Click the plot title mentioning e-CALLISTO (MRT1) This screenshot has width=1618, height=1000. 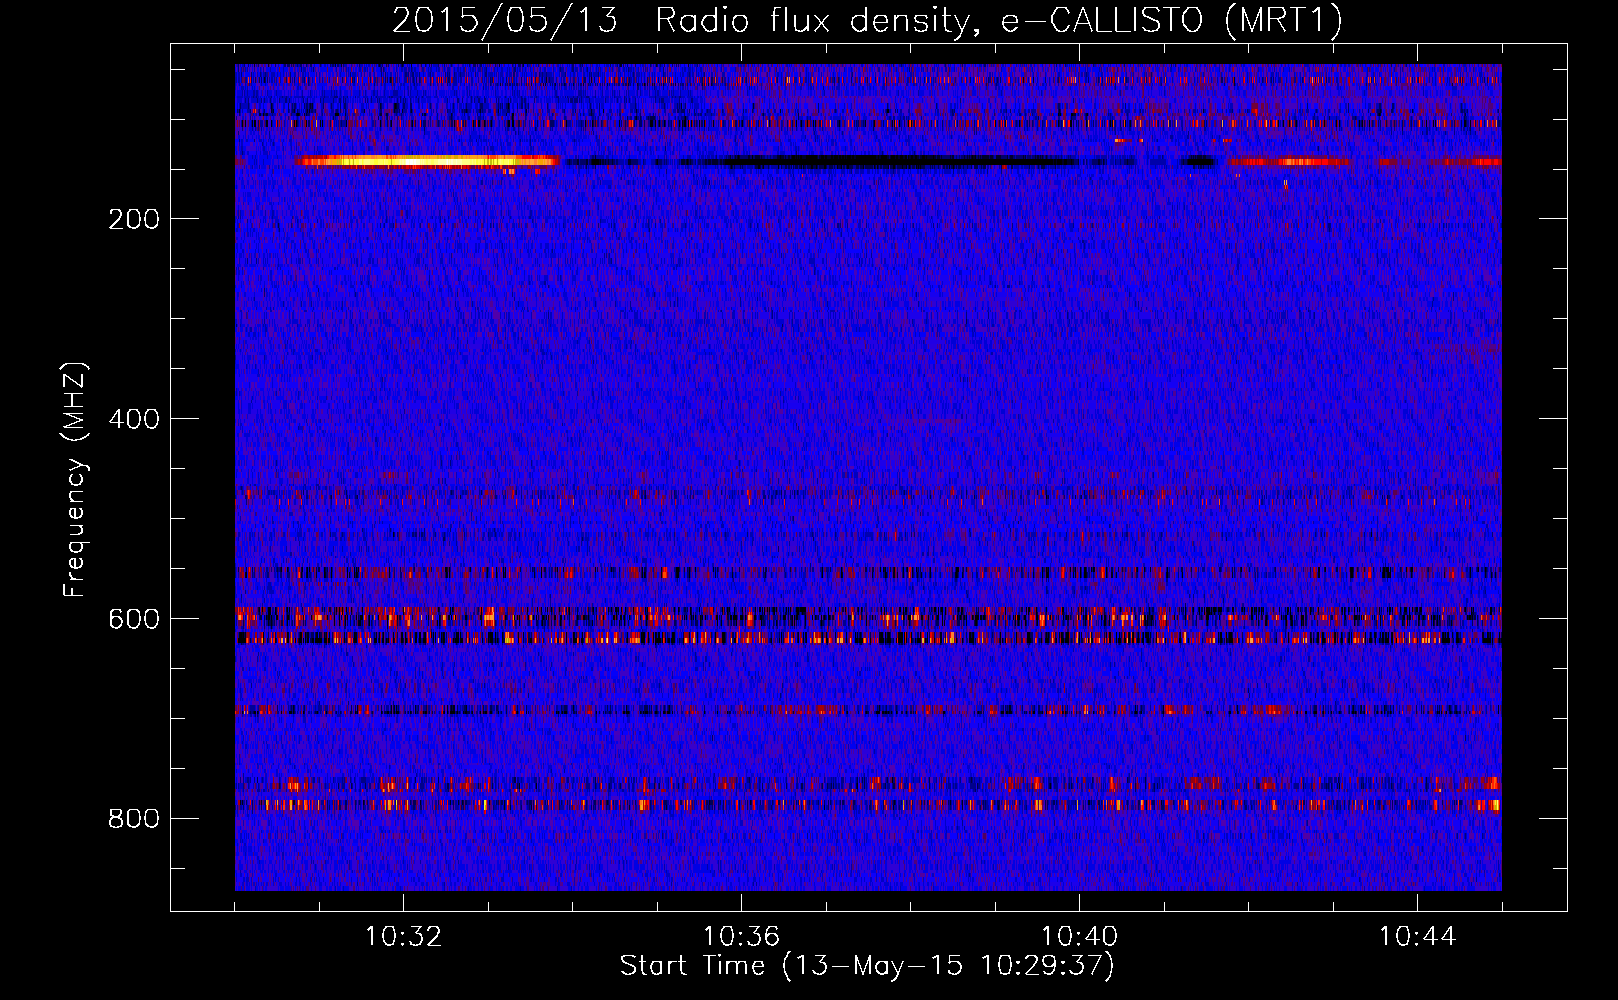(x=867, y=20)
